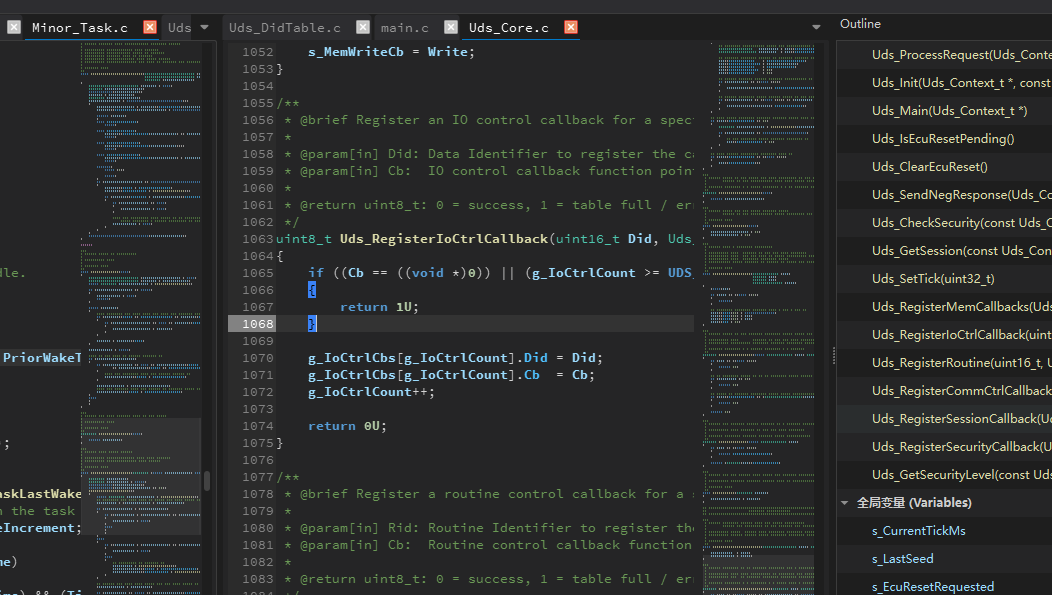Image resolution: width=1052 pixels, height=595 pixels.
Task: Select the Minor_Task.c tab
Action: (80, 28)
